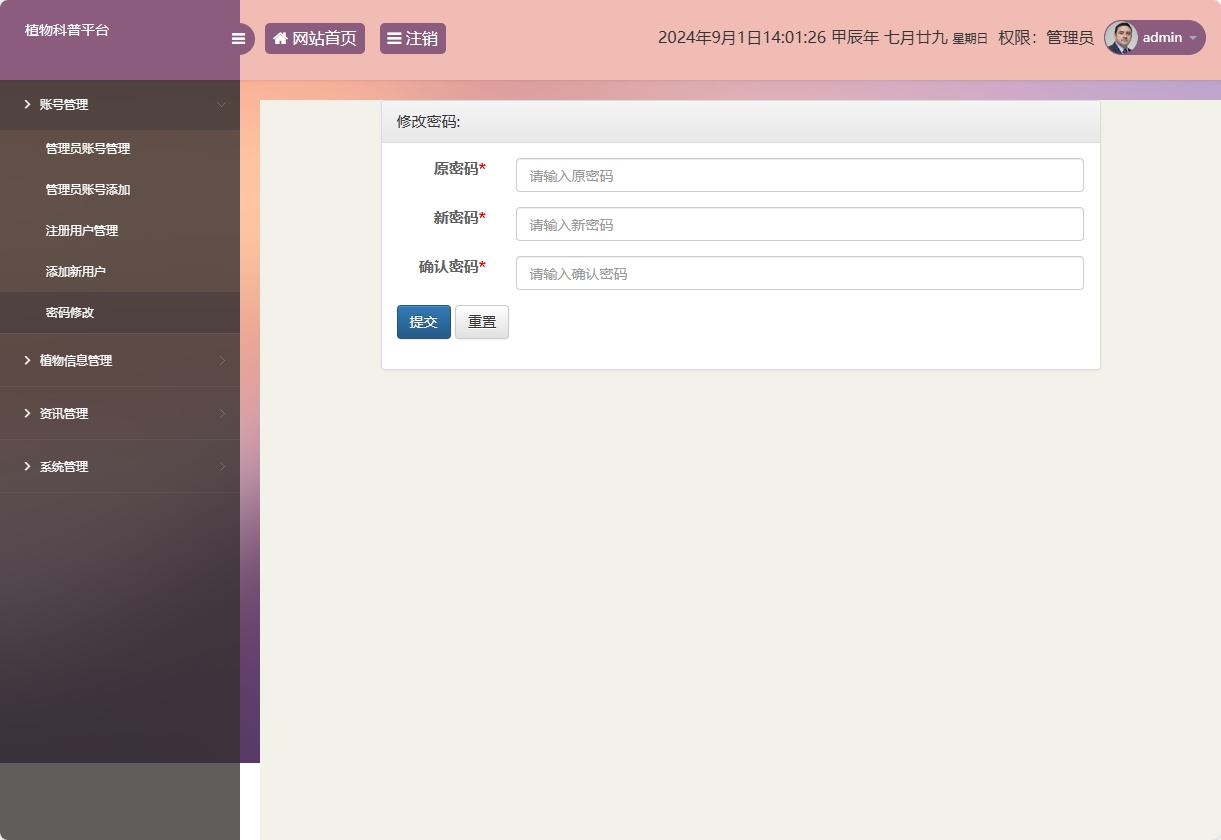
Task: Expand the 植物信息管理 menu section
Action: coord(120,361)
